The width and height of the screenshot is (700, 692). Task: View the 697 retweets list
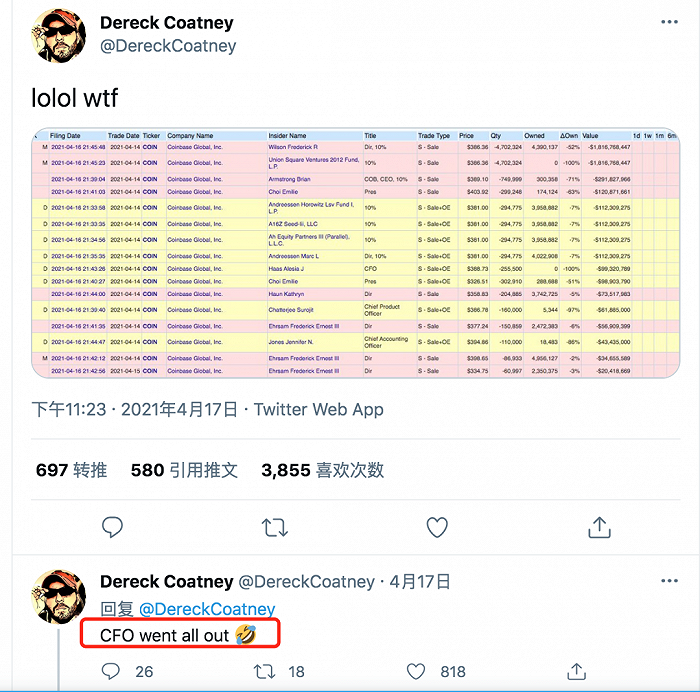click(71, 470)
